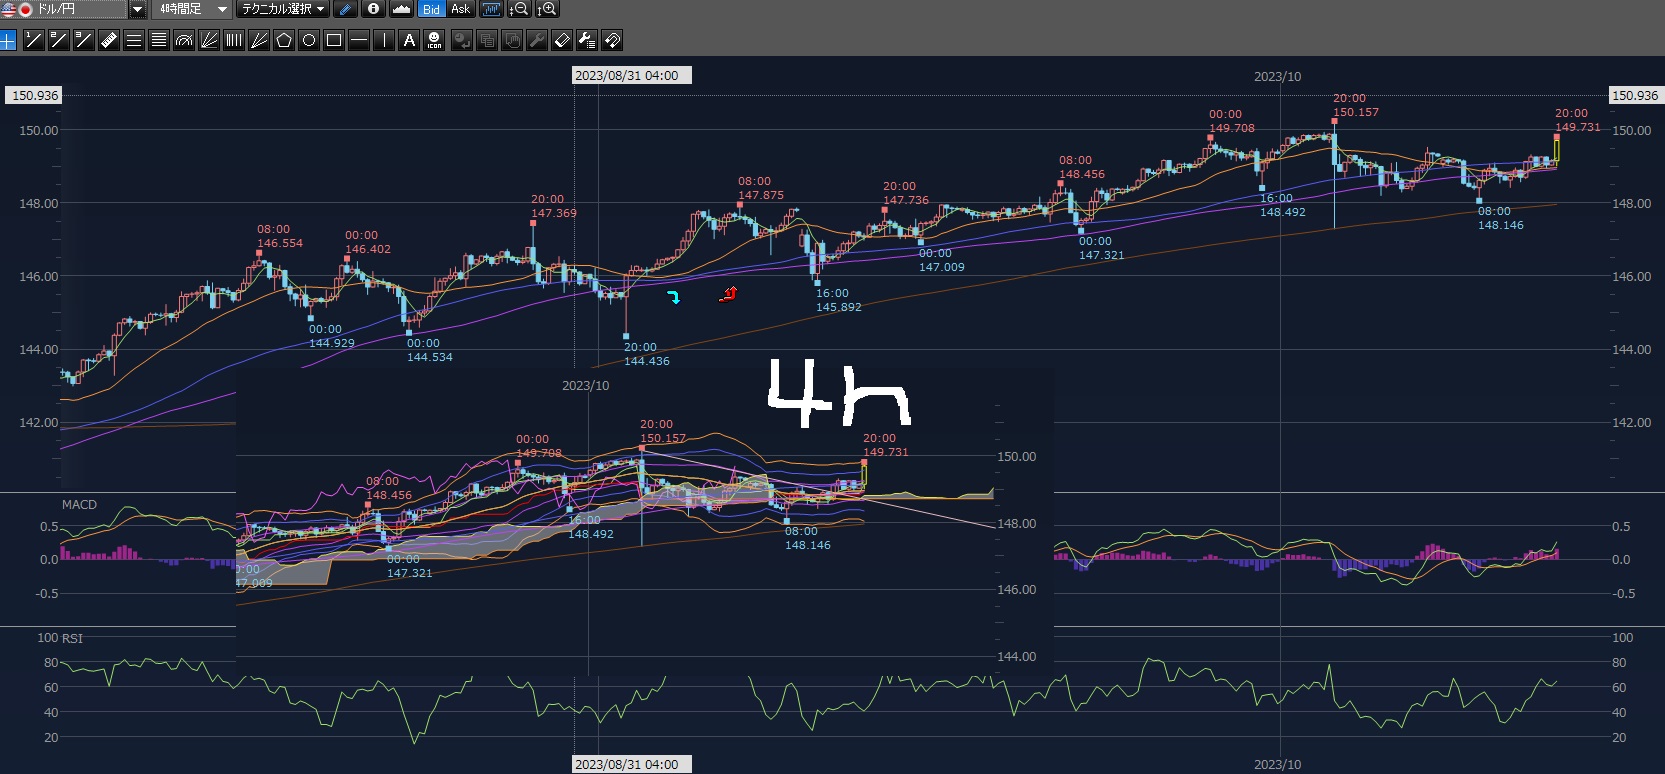1665x774 pixels.
Task: Toggle the magnet snap tool
Action: click(612, 40)
